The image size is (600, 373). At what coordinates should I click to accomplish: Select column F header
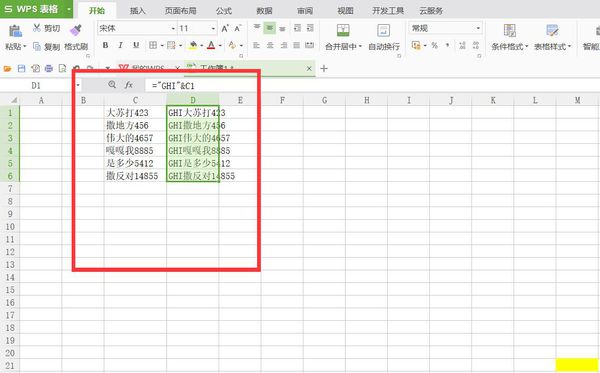click(x=282, y=100)
